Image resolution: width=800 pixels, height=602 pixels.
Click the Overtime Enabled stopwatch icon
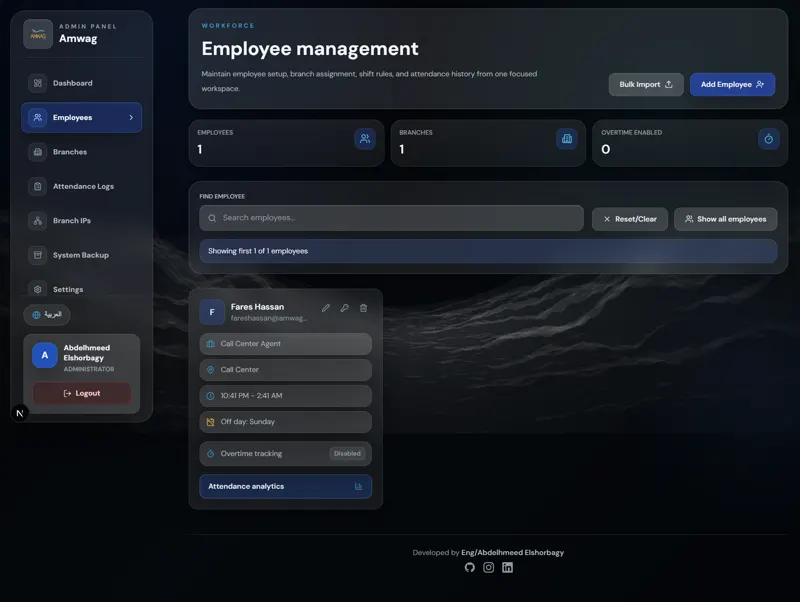768,139
